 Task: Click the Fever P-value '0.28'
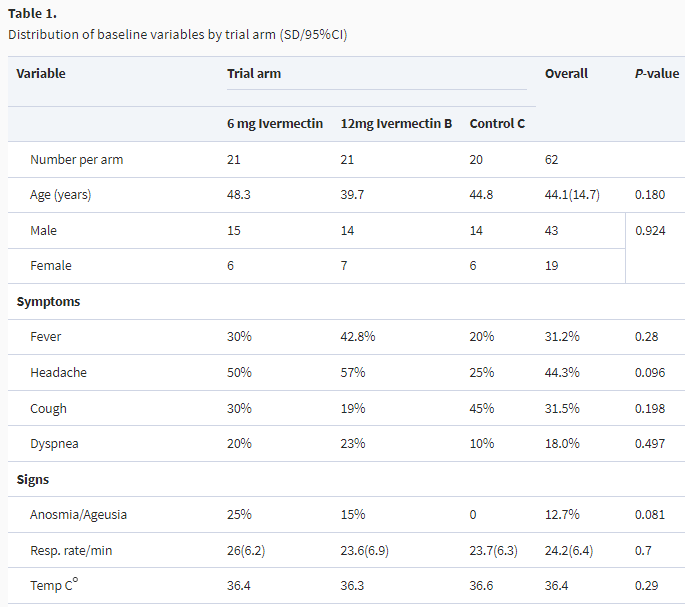point(646,337)
